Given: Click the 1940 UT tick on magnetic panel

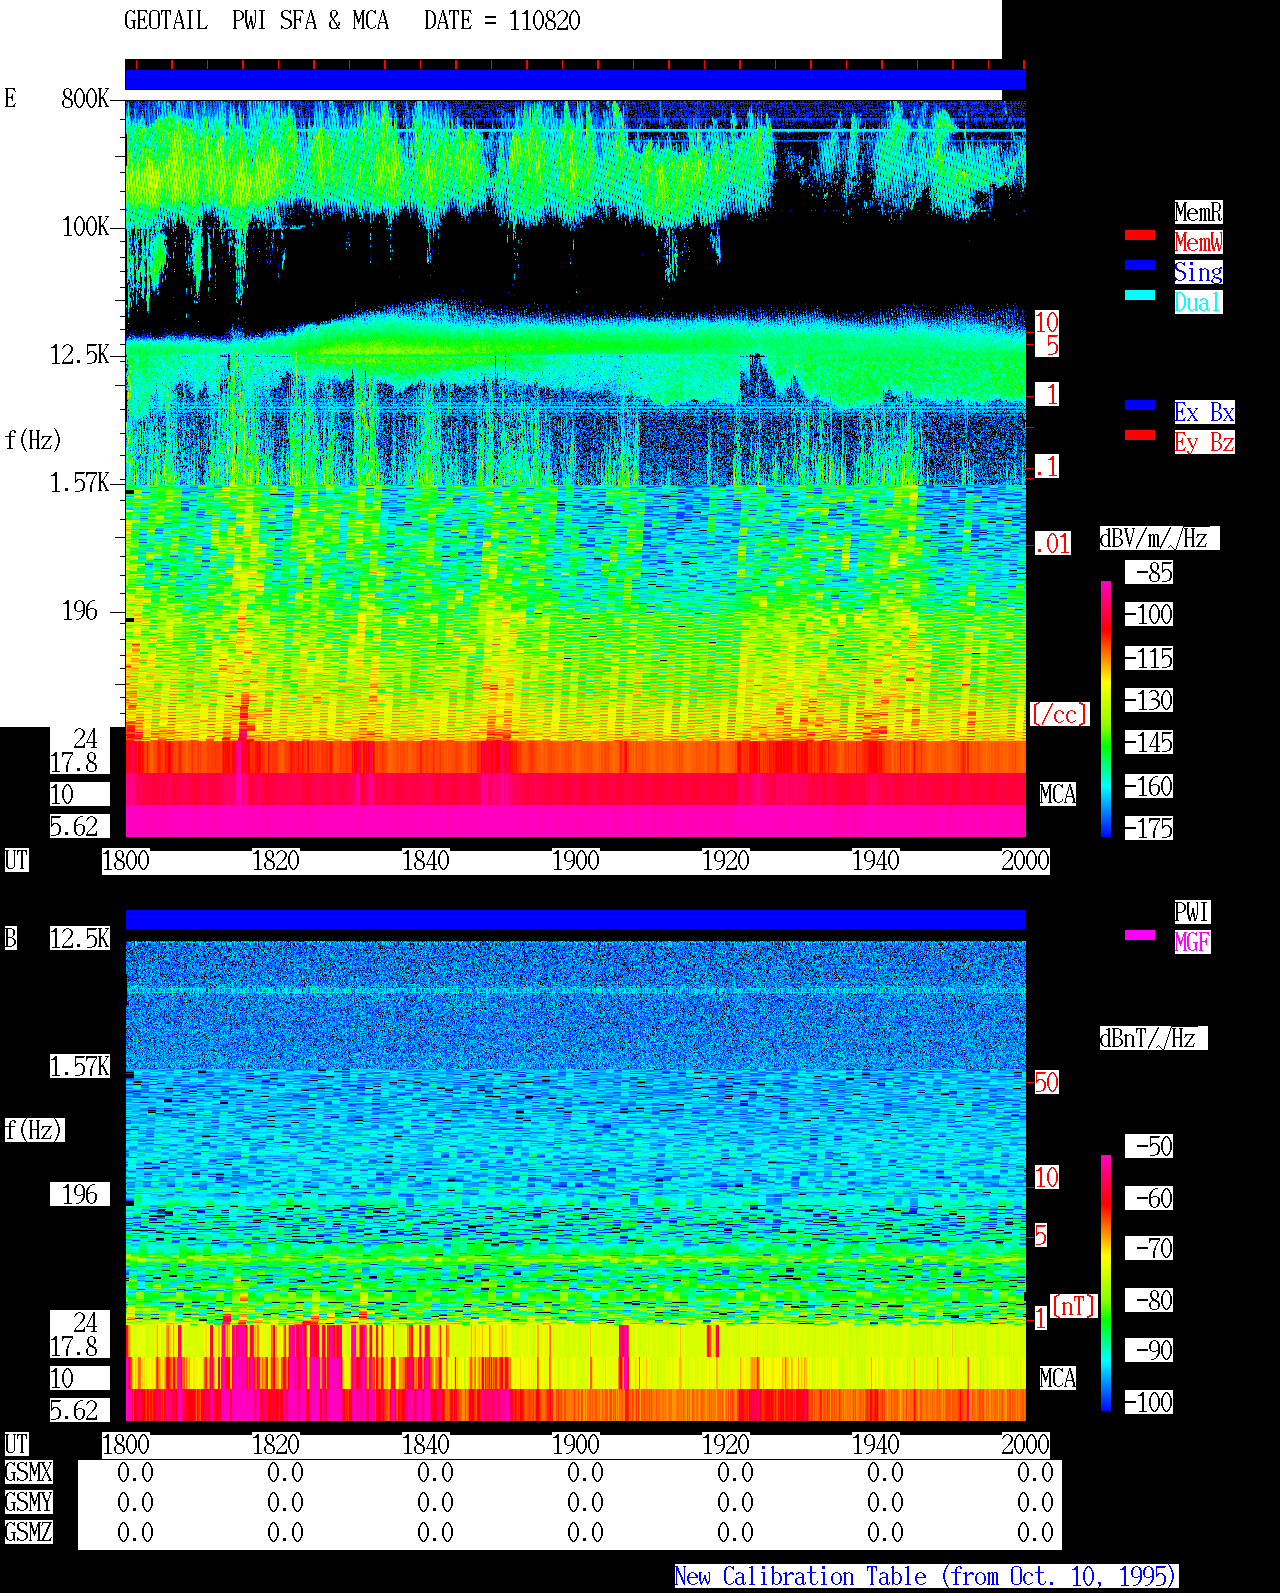Looking at the screenshot, I should click(x=875, y=1445).
